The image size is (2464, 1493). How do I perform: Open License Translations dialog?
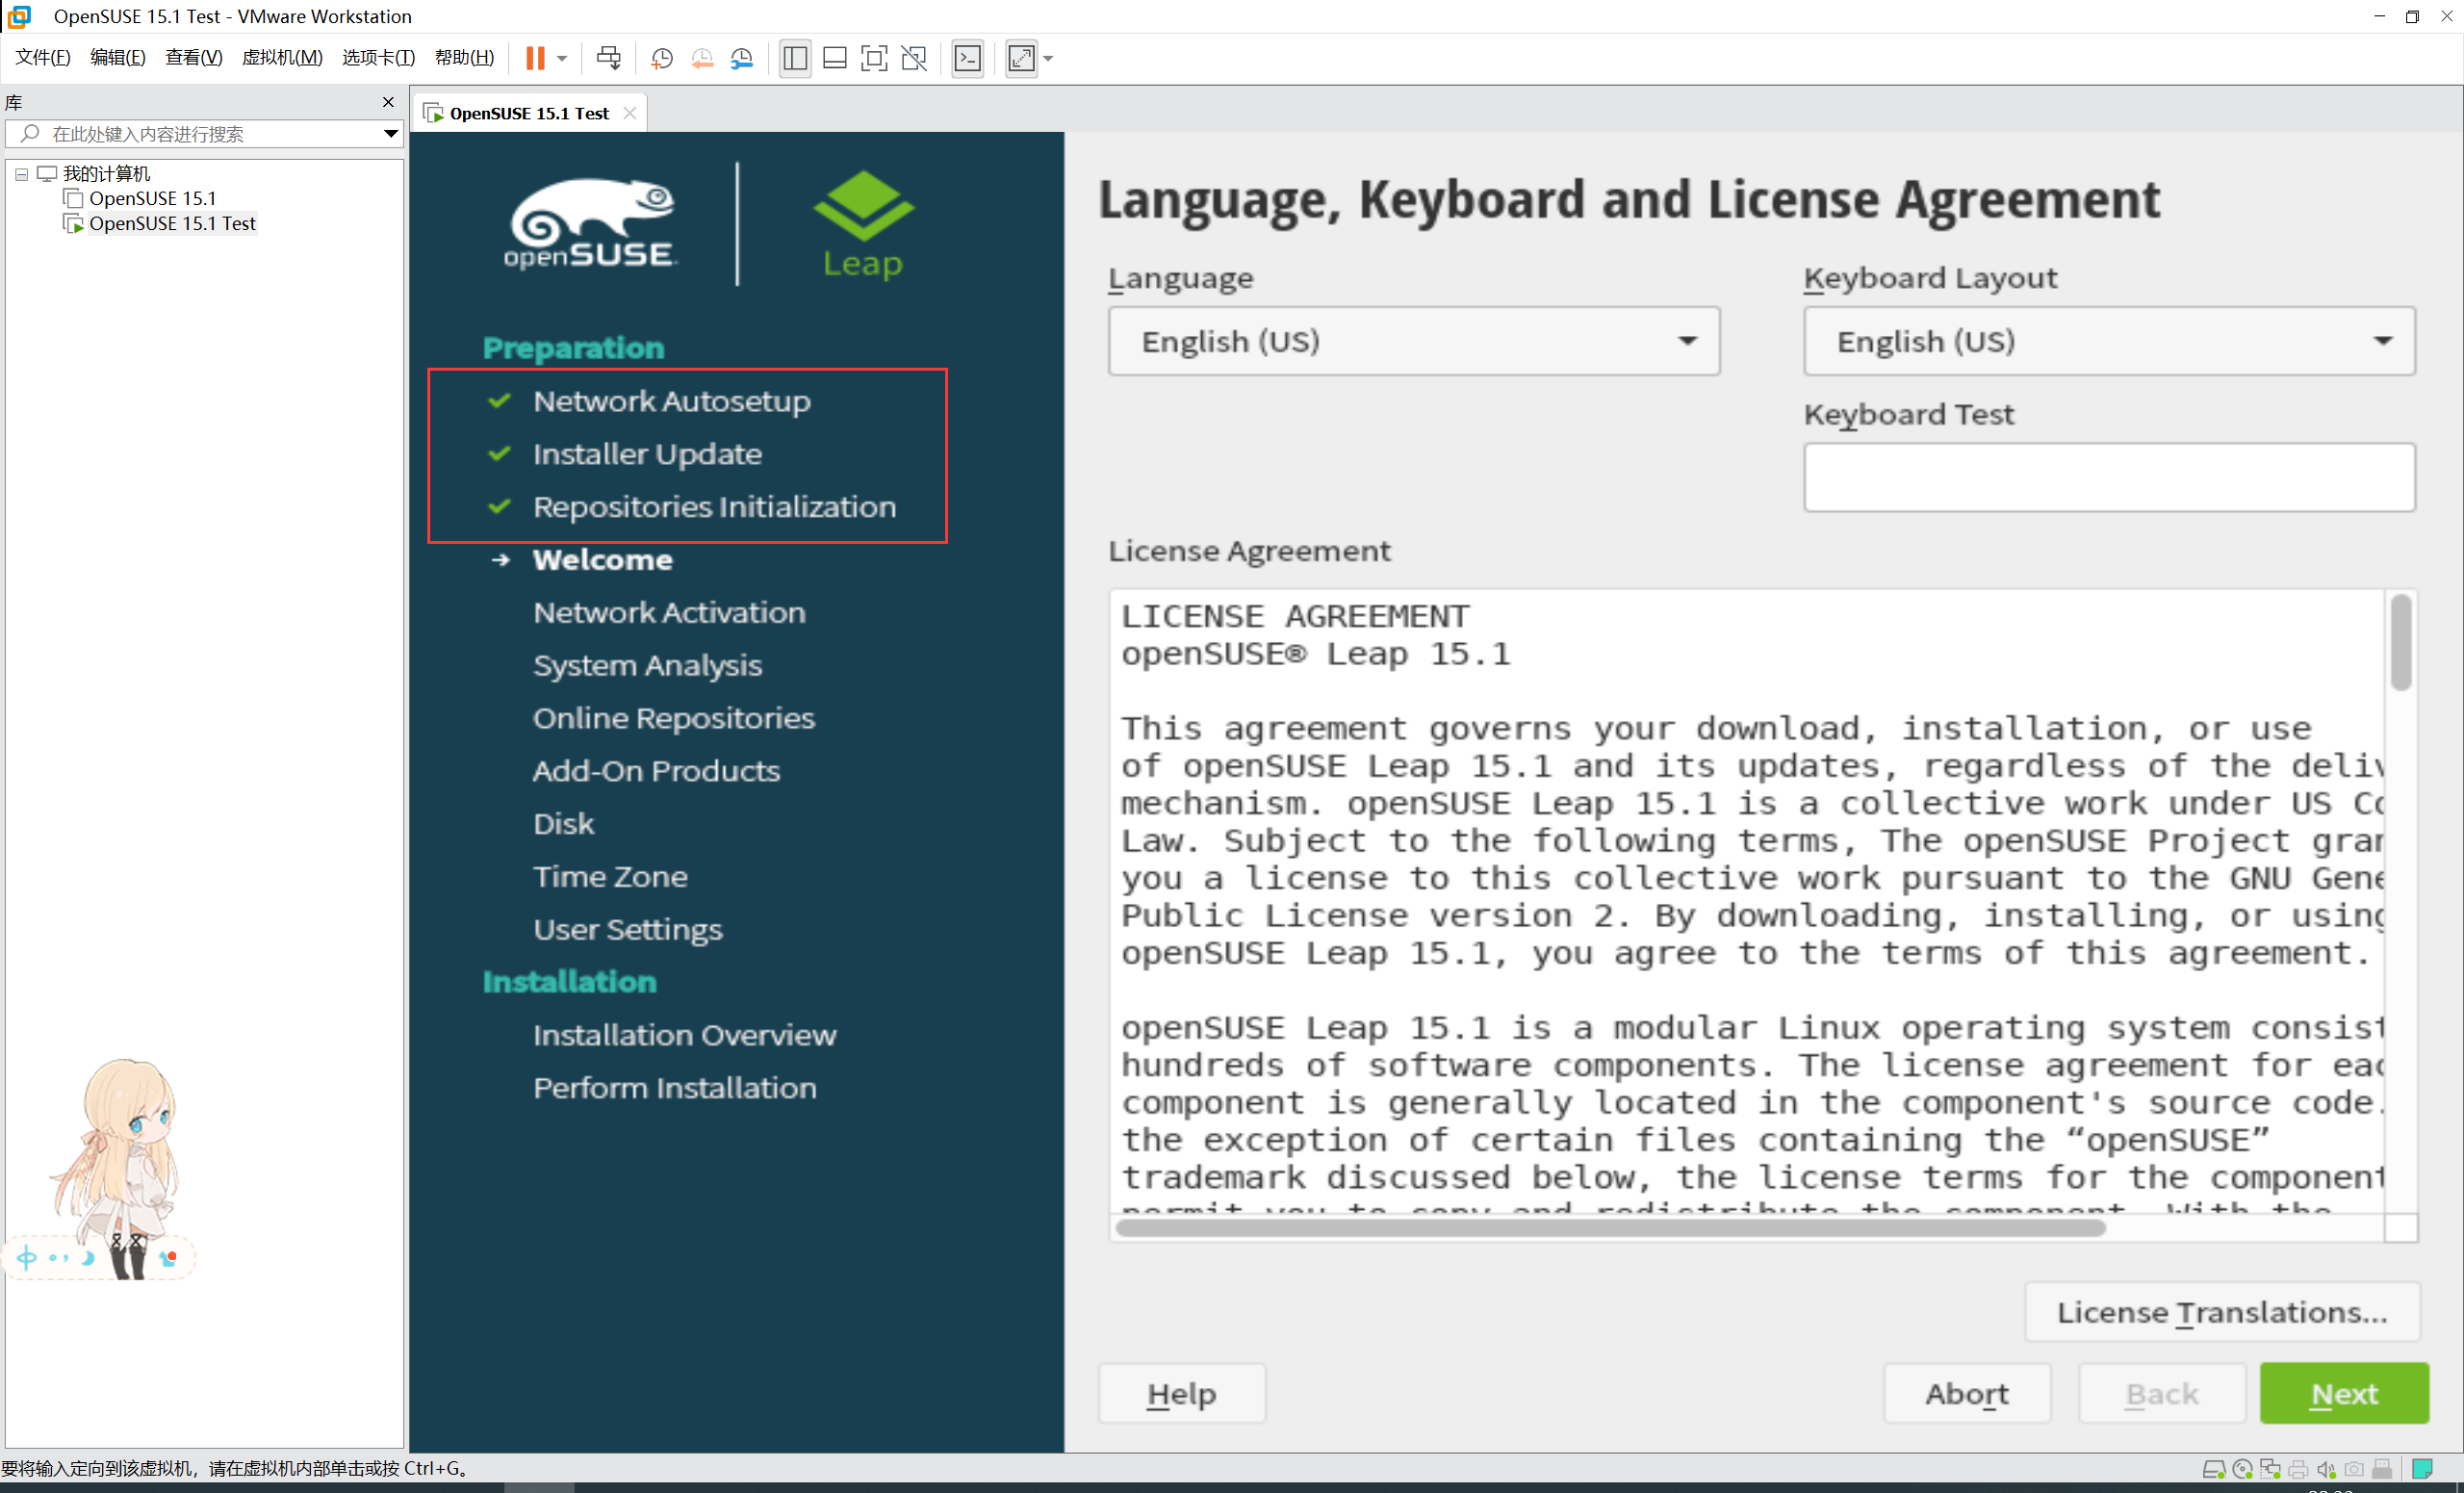coord(2221,1312)
